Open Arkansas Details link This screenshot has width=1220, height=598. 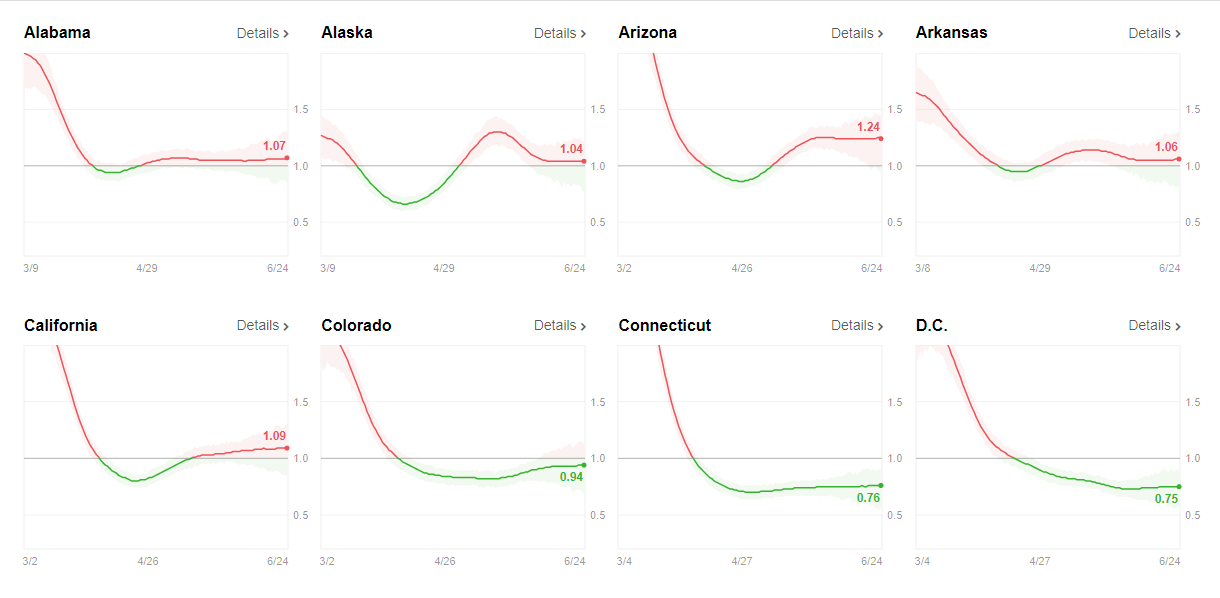(x=1155, y=33)
